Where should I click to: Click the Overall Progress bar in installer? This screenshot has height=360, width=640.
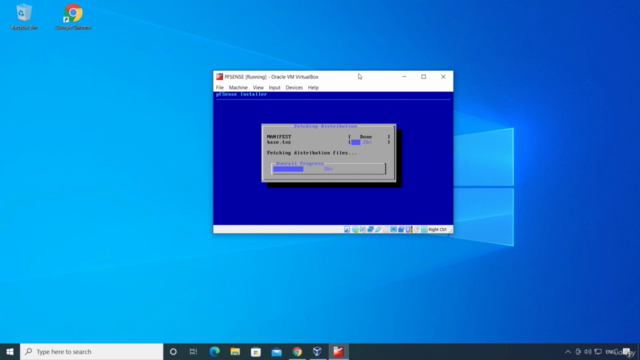pos(329,169)
